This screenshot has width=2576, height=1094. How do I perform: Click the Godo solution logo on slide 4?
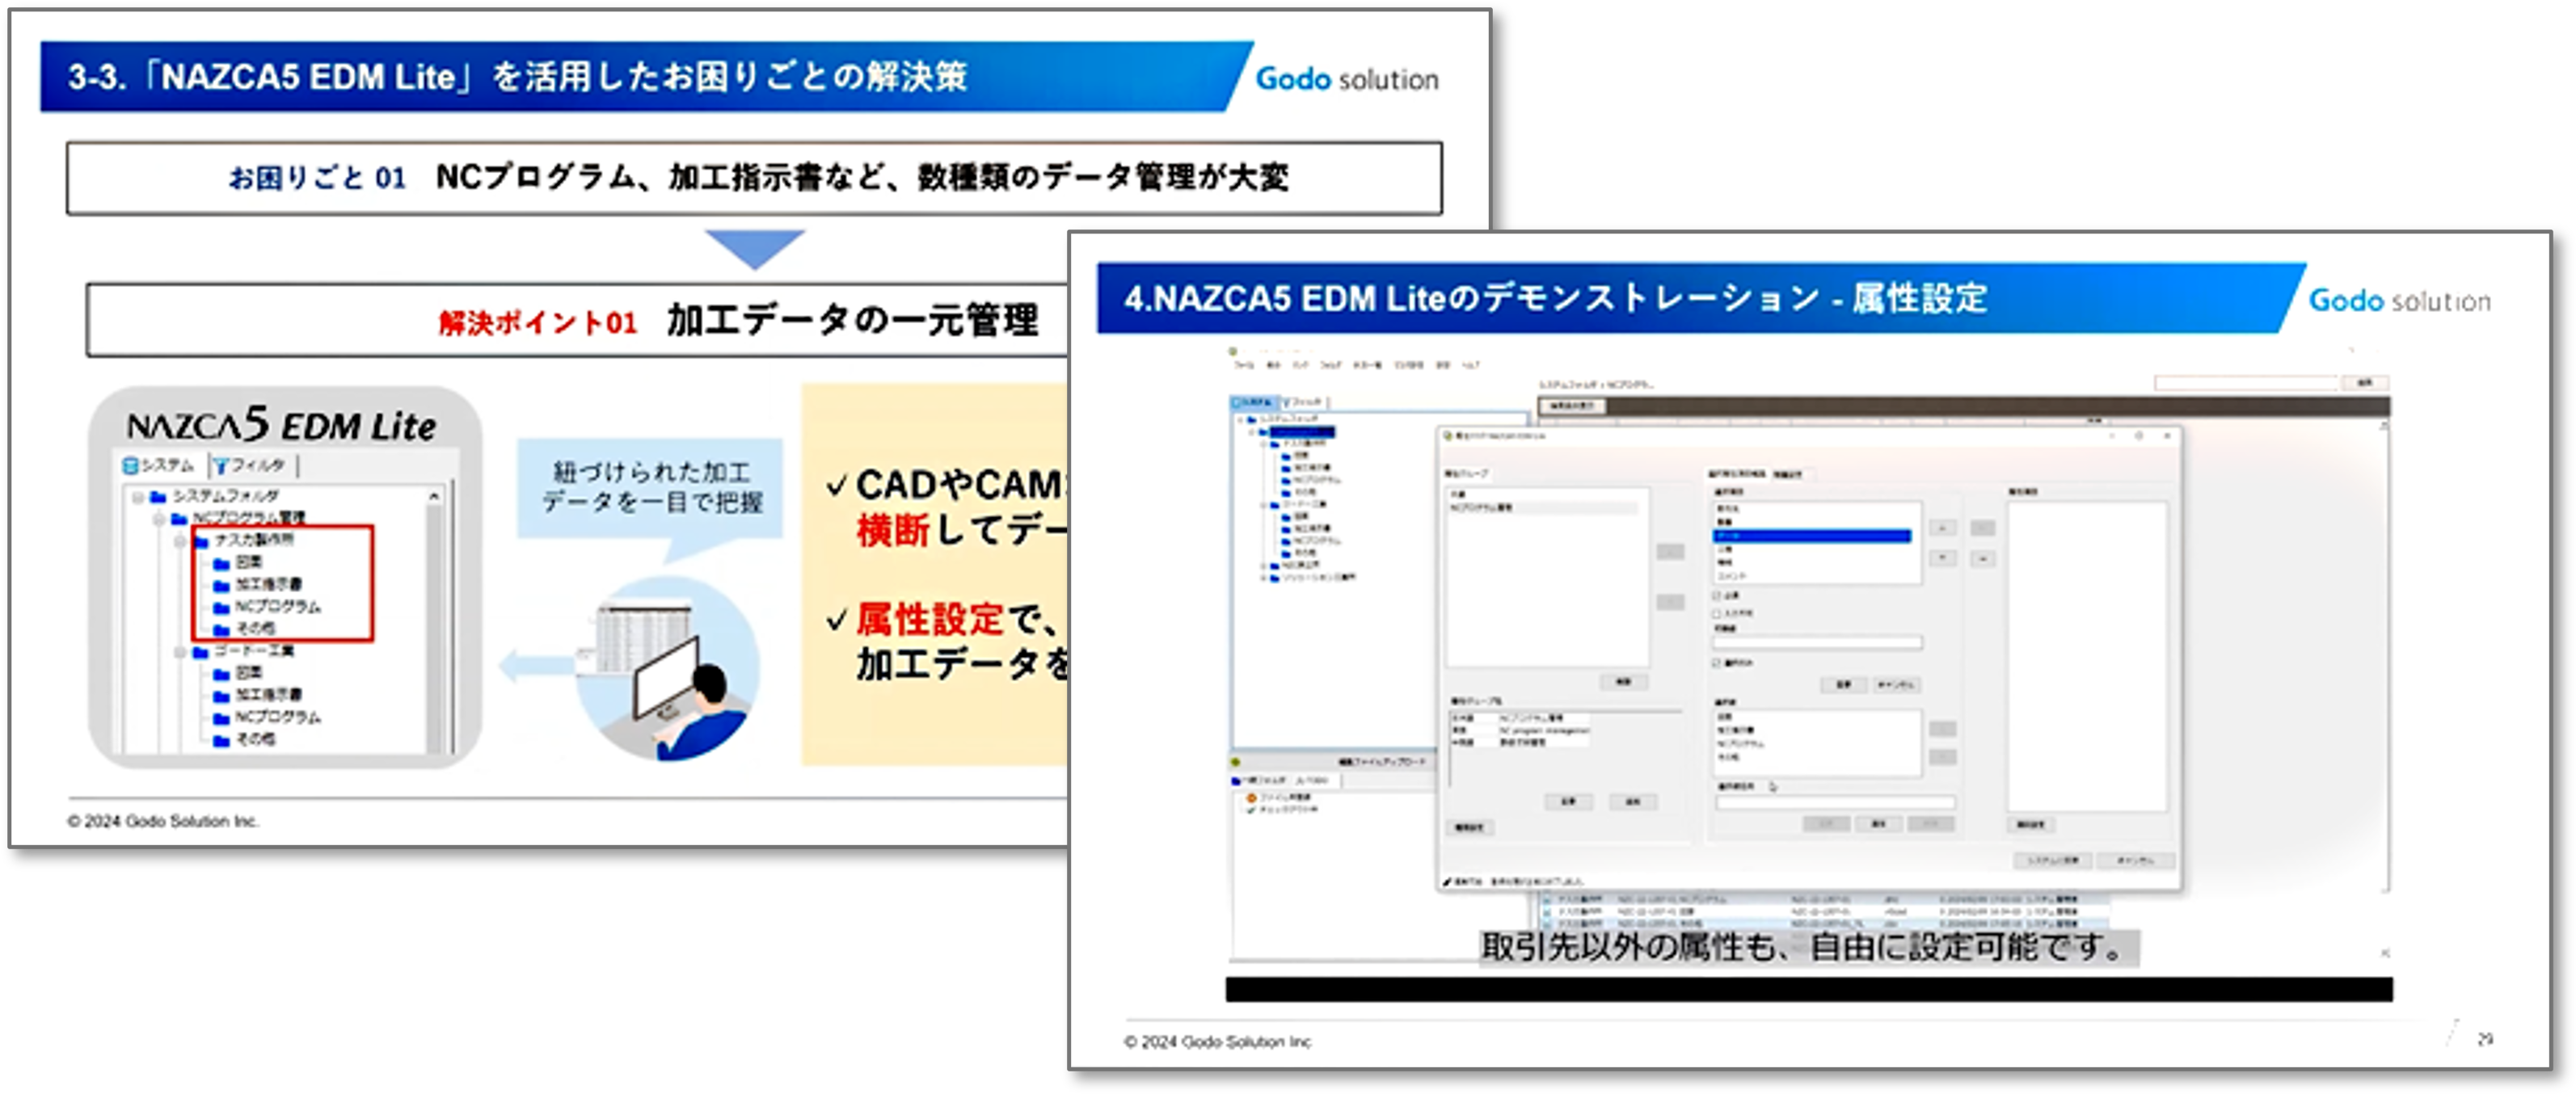[x=2399, y=300]
